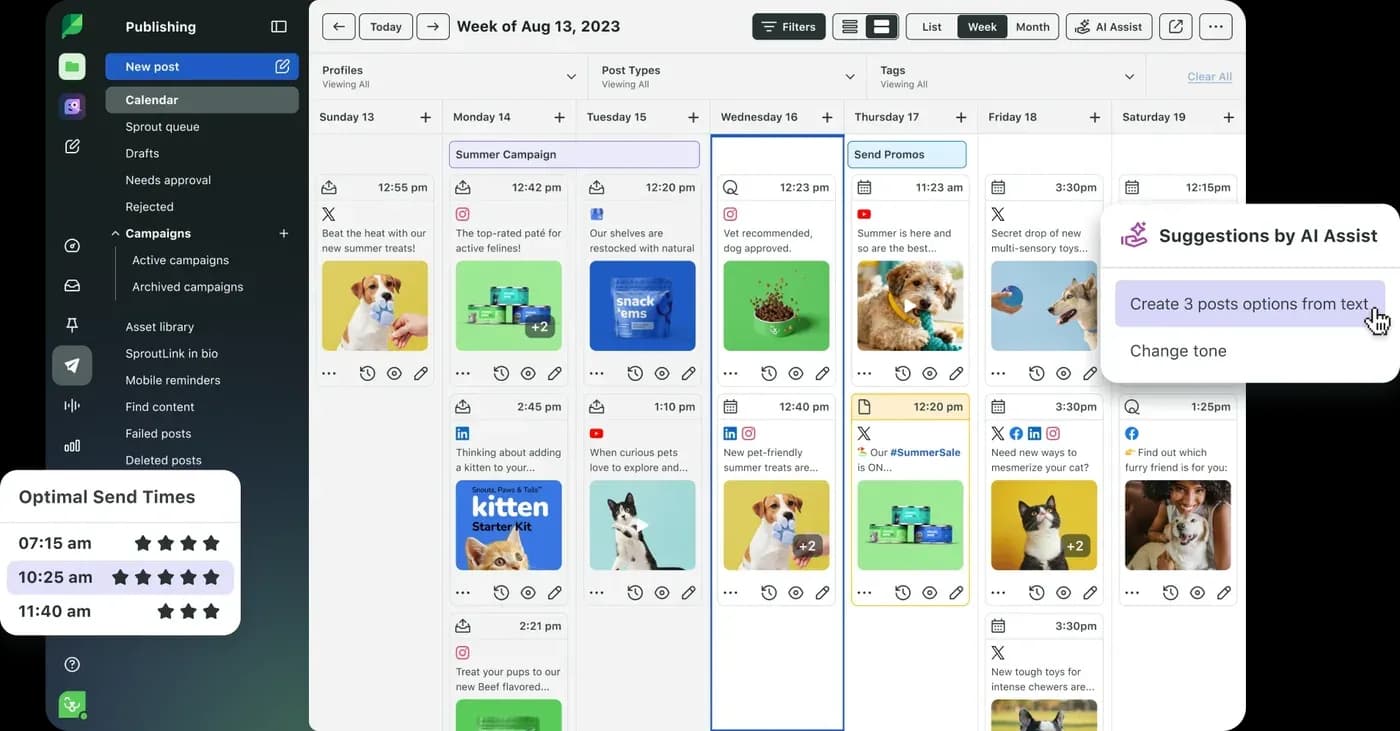Open ellipsis menu of Monday 2:45 pm post

[463, 592]
